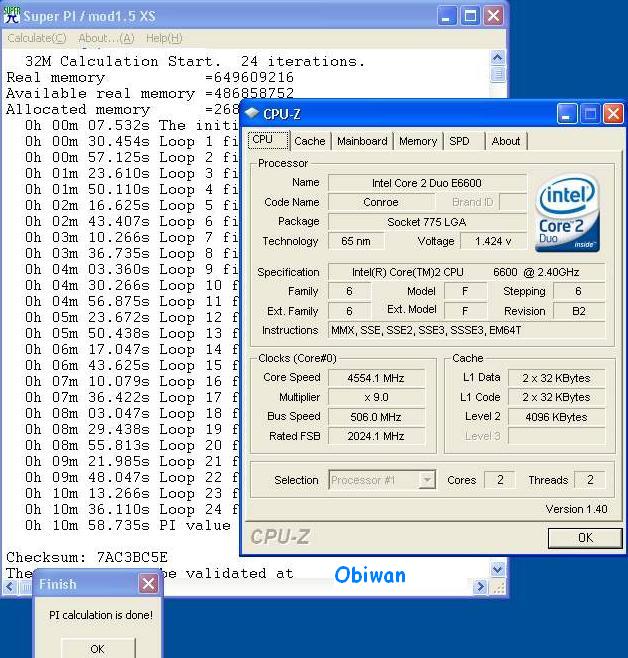Open the Calculate(C) menu in Super PI
Image resolution: width=628 pixels, height=658 pixels.
37,38
